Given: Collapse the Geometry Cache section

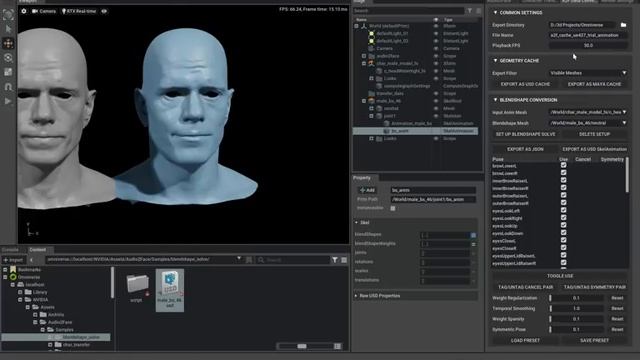Looking at the screenshot, I should (496, 60).
